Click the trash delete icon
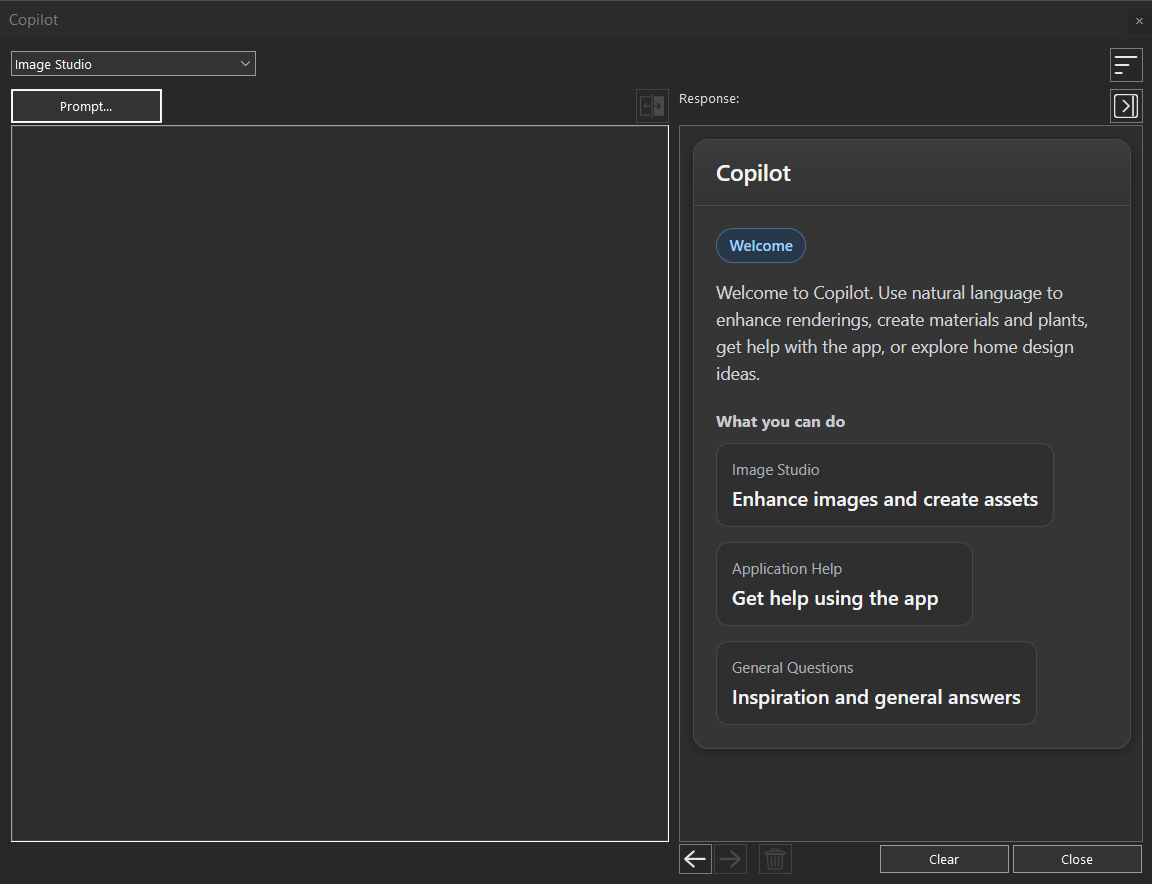The image size is (1152, 884). click(x=775, y=859)
